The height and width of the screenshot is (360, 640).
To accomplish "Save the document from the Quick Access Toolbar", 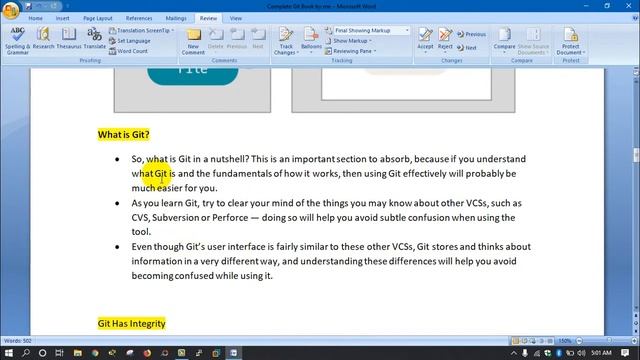I will tap(29, 6).
